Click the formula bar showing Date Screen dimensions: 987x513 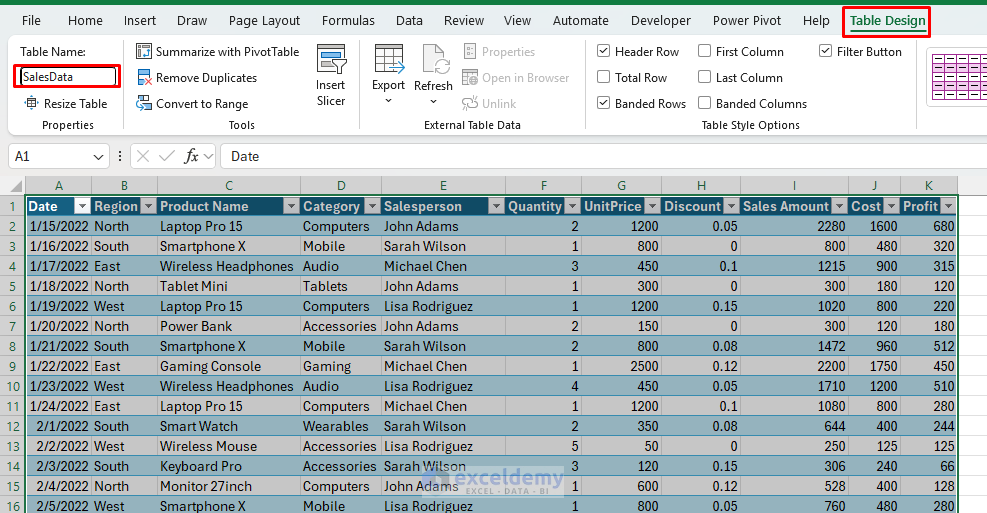tap(603, 156)
